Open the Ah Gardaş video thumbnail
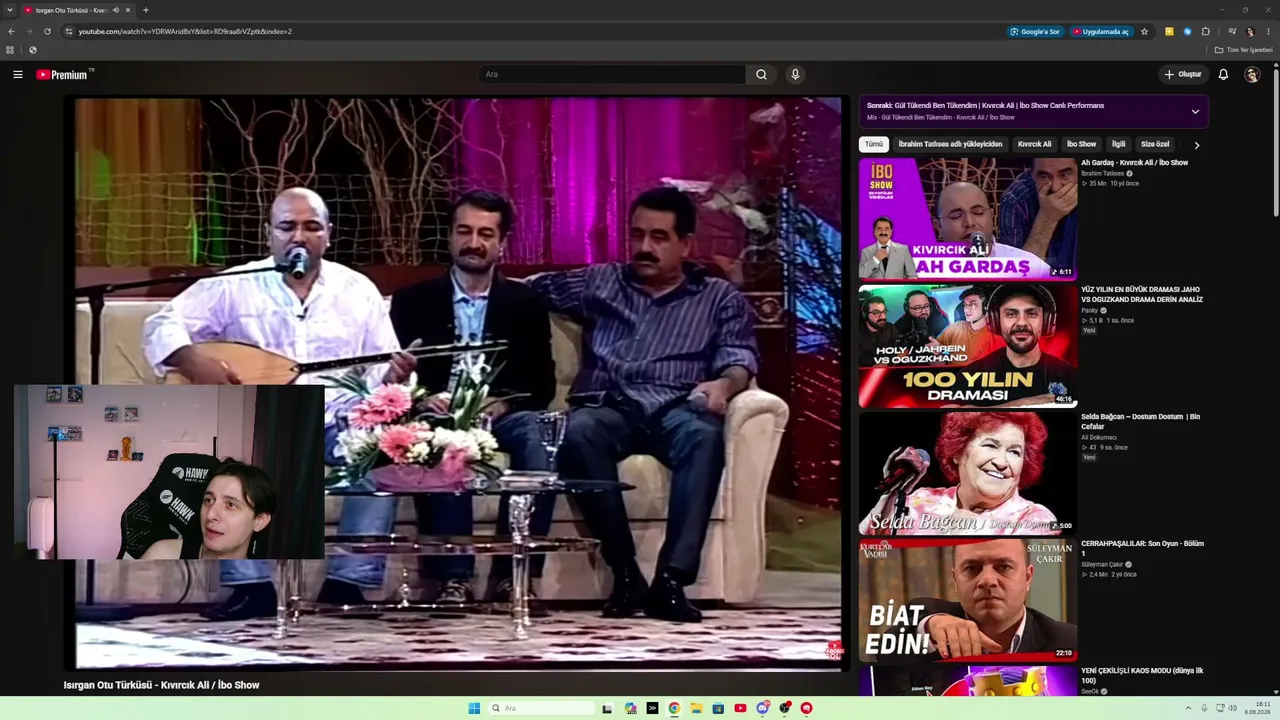Screen dimensions: 1280x720 click(x=967, y=218)
